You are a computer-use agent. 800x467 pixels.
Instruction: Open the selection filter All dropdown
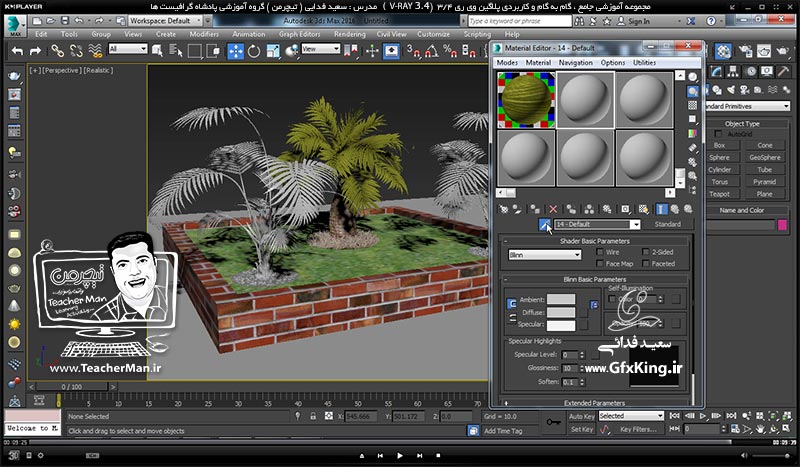[x=128, y=49]
